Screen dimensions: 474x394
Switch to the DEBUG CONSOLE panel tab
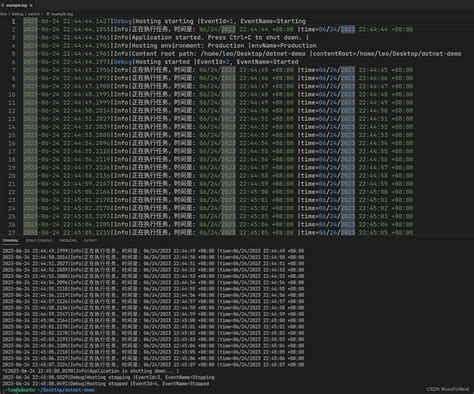pyautogui.click(x=39, y=240)
